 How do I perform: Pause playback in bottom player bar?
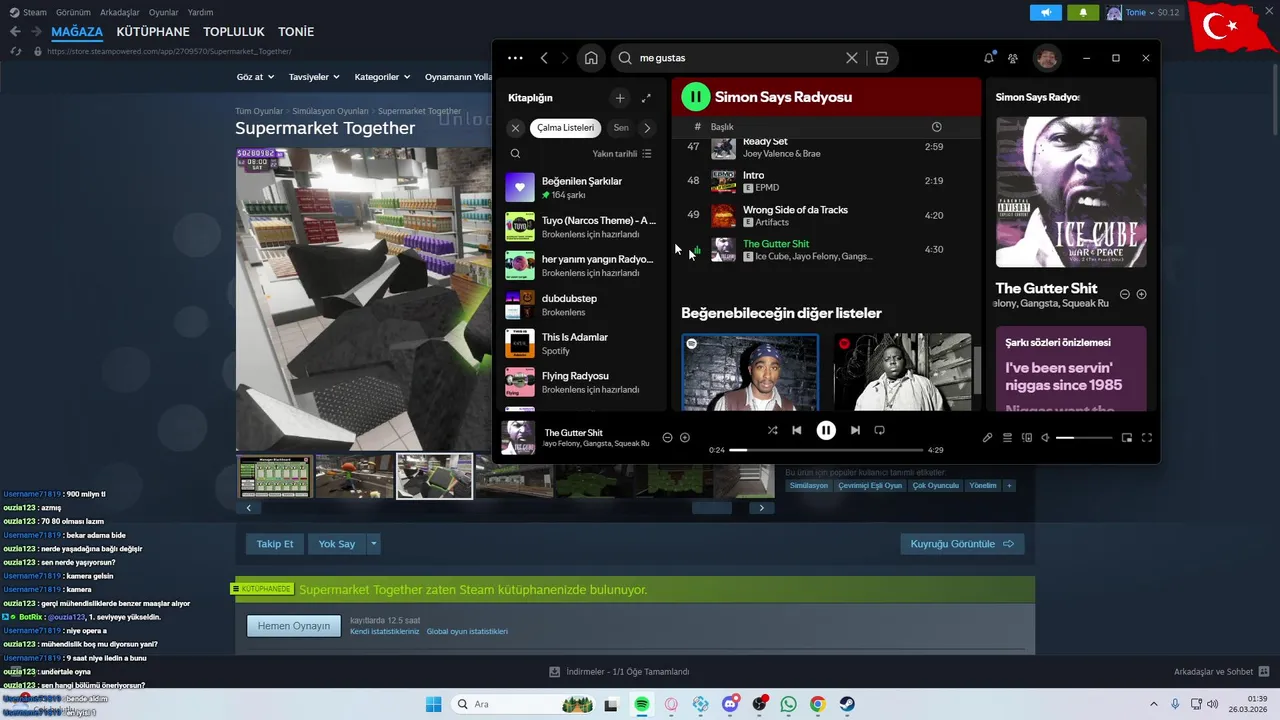coord(826,430)
